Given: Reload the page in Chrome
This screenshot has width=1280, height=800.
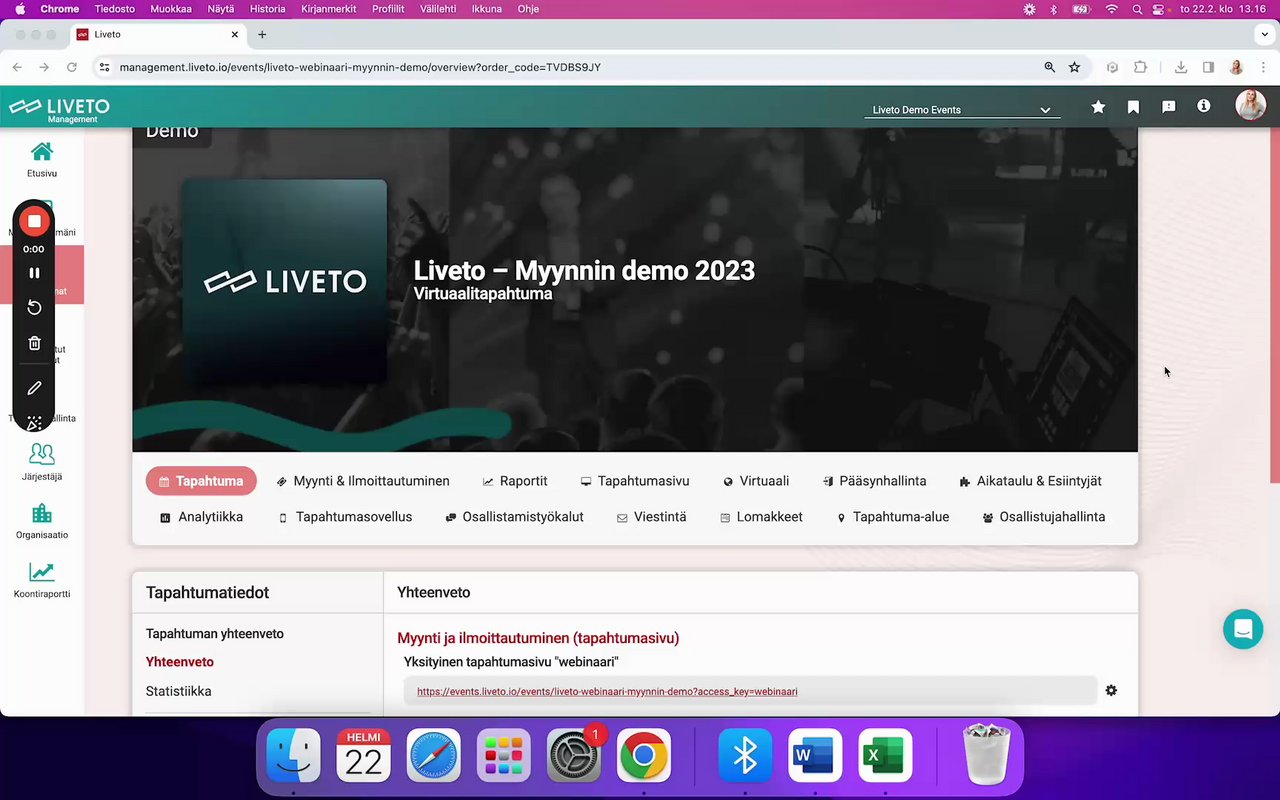Looking at the screenshot, I should pos(71,67).
